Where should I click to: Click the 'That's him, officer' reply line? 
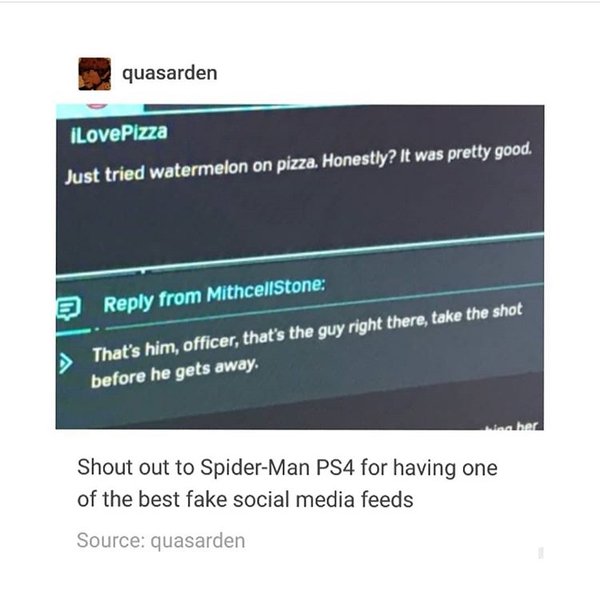pyautogui.click(x=307, y=332)
